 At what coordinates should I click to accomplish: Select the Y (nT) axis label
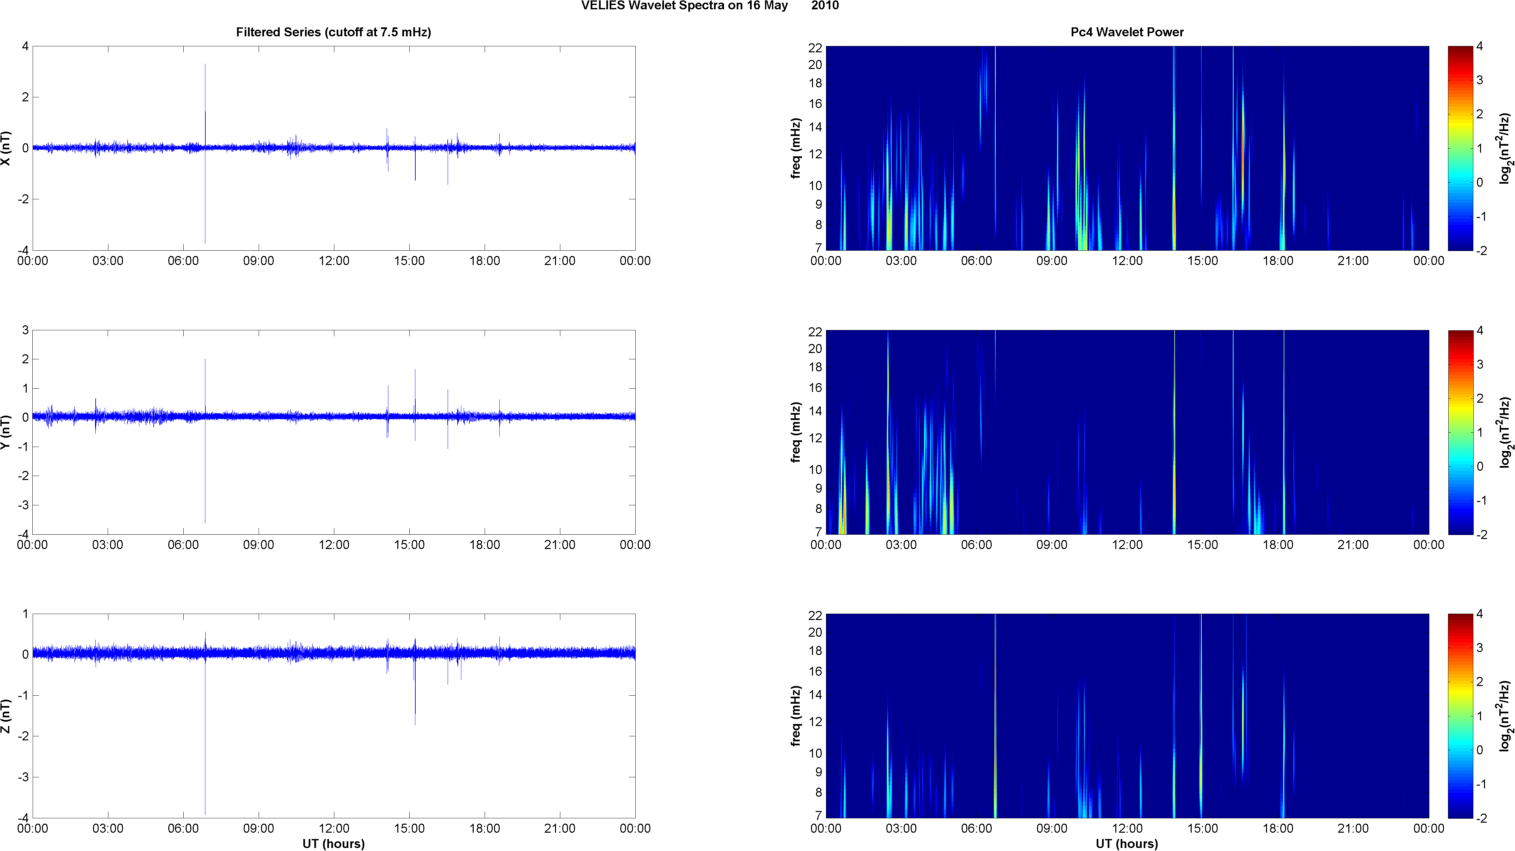[7, 432]
